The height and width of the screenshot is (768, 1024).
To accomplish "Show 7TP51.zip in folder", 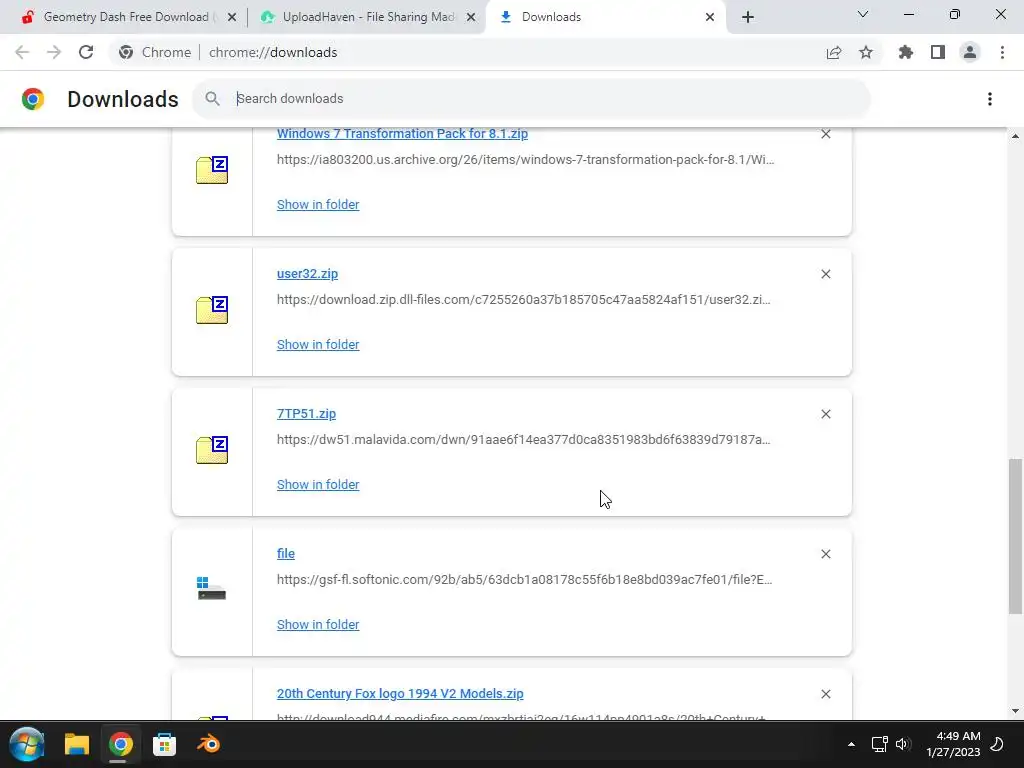I will pos(318,485).
